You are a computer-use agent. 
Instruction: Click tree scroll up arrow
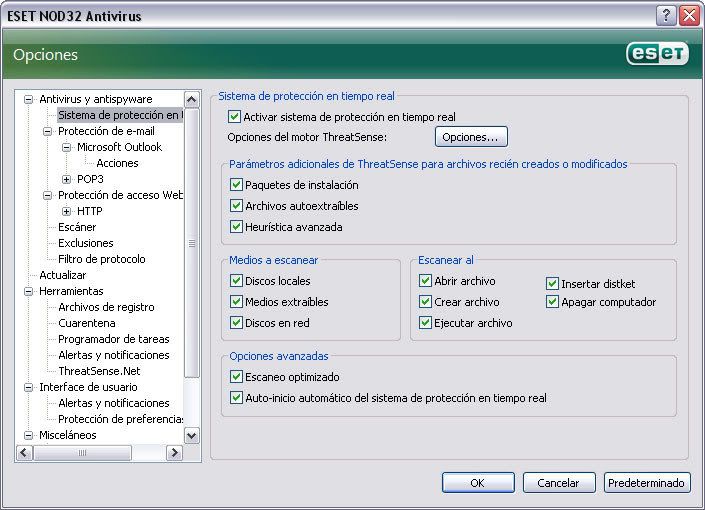192,99
